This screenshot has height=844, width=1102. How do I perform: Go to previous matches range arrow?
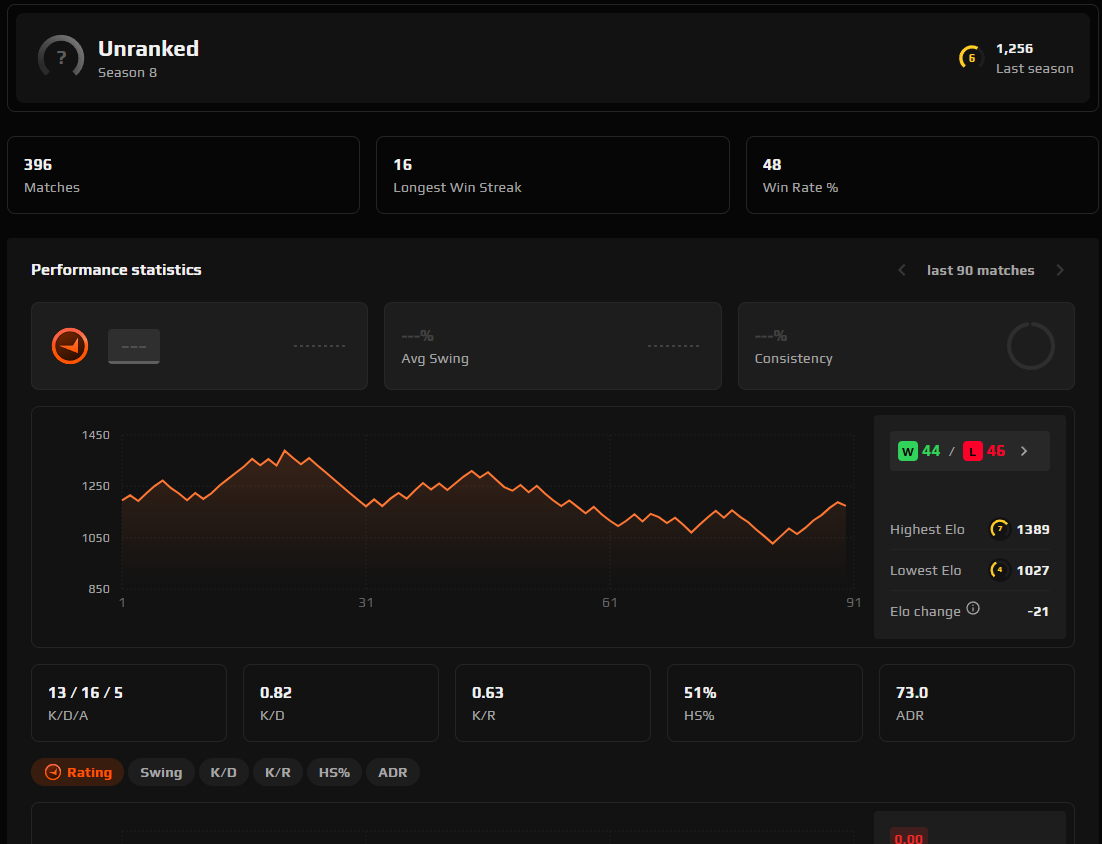coord(902,271)
